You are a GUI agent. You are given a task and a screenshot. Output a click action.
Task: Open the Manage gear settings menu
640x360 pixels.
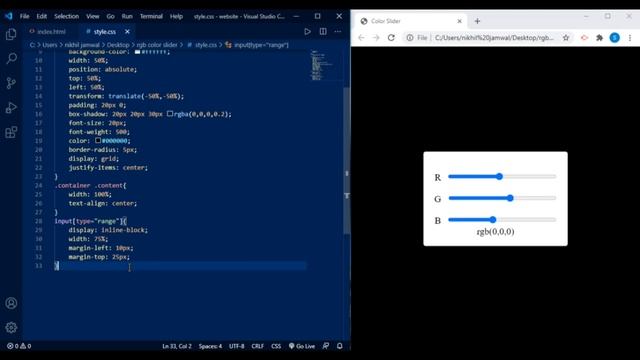click(x=11, y=327)
